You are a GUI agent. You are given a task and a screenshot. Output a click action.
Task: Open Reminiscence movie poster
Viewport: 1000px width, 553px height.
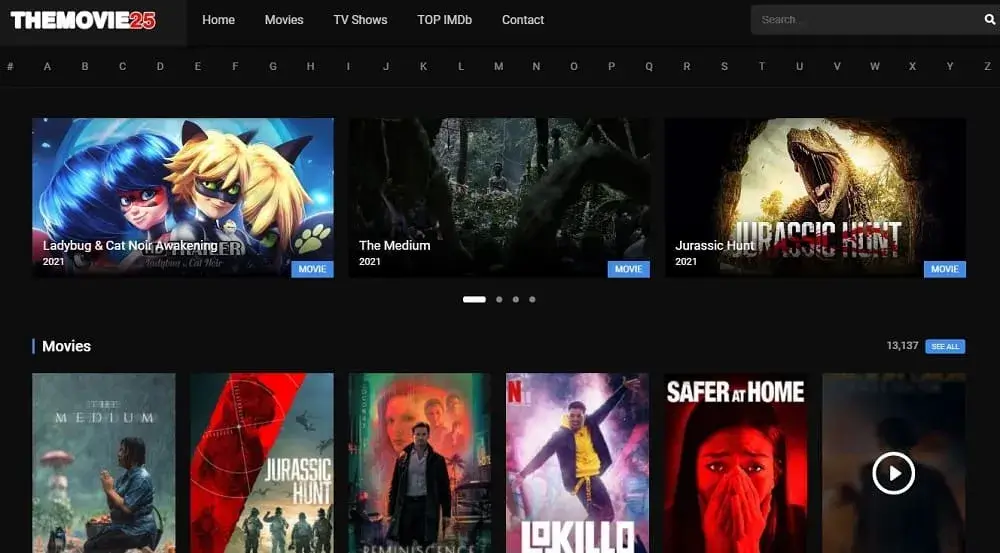pos(420,463)
